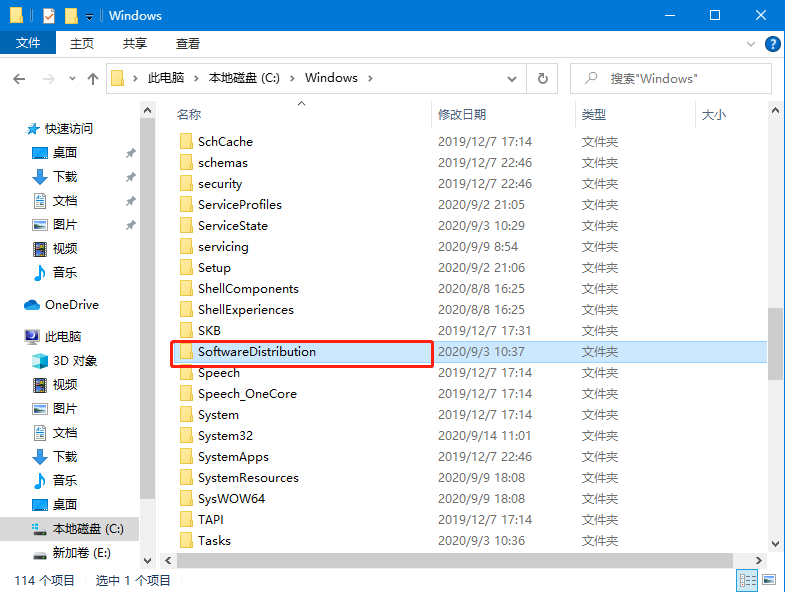Open the SchCache folder icon
This screenshot has width=785, height=592.
(x=186, y=142)
